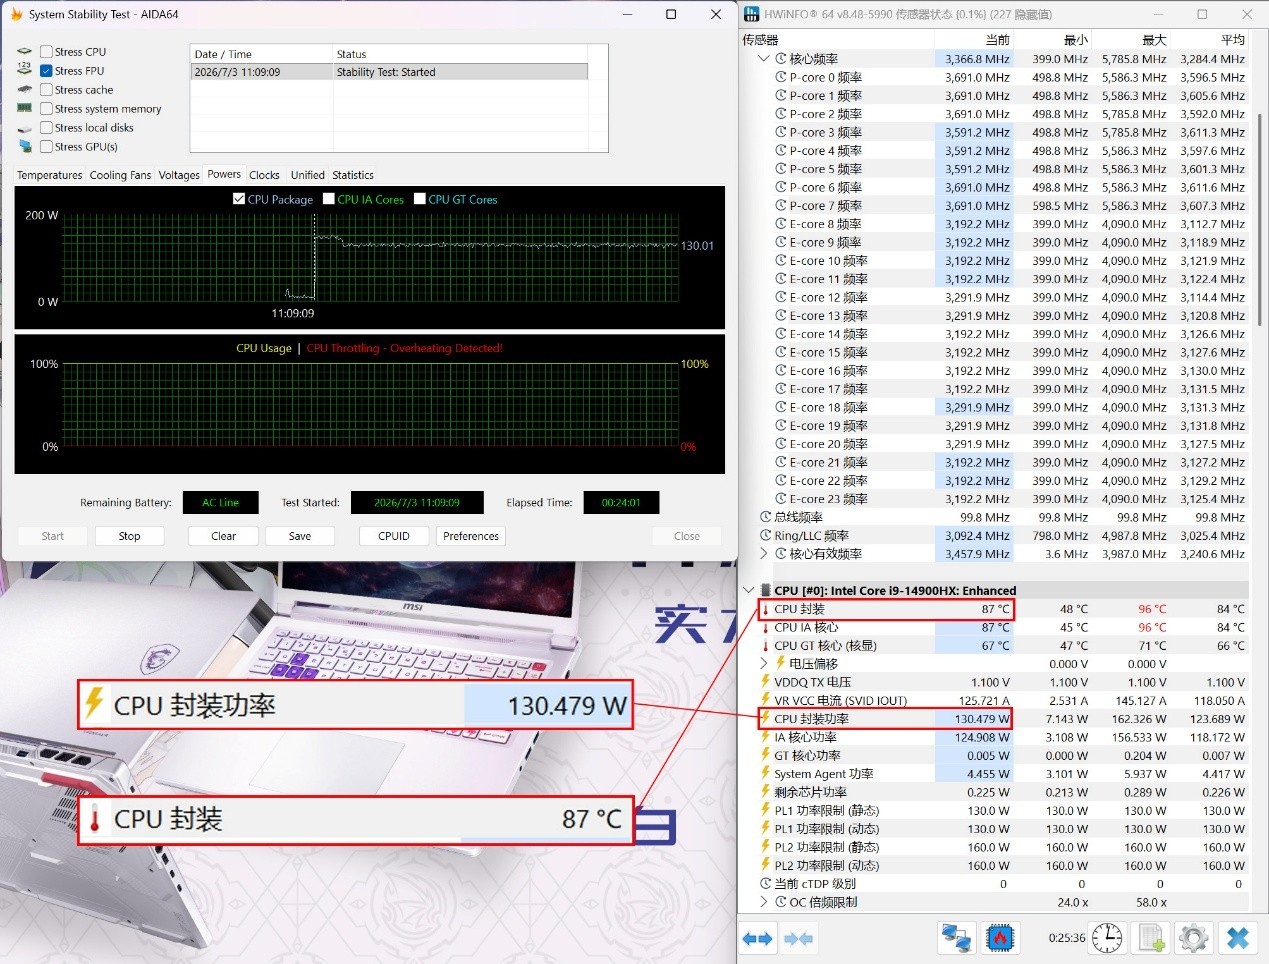Check CPU GT Cores graph checkbox
The image size is (1269, 964).
click(420, 199)
